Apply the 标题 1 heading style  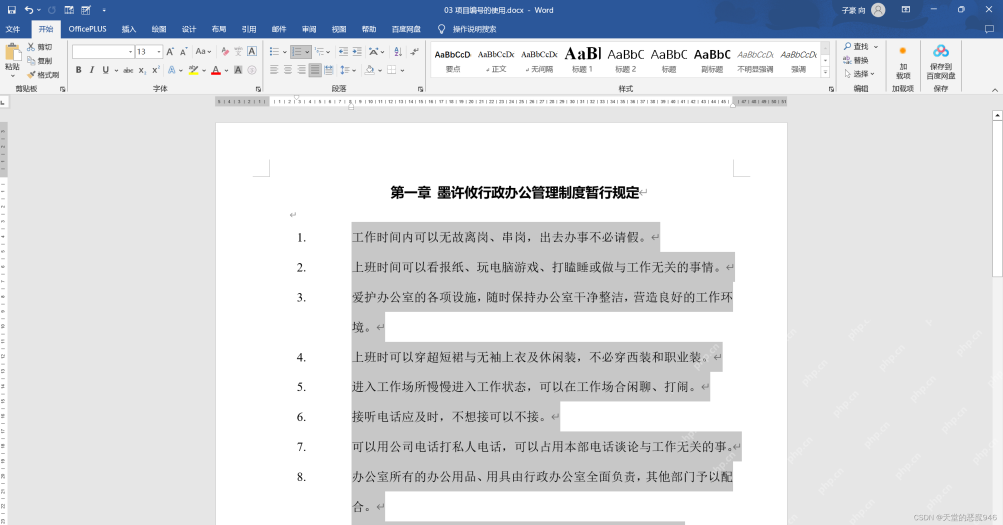582,59
